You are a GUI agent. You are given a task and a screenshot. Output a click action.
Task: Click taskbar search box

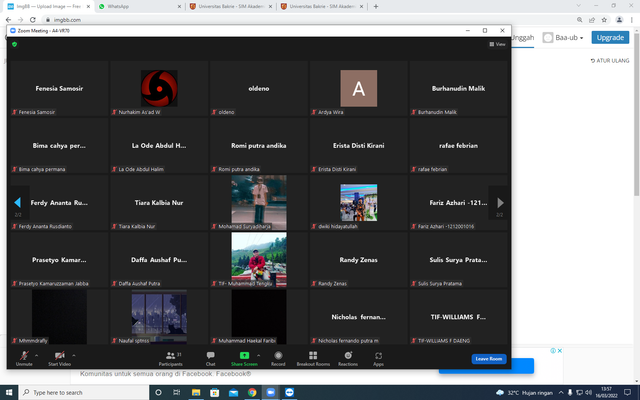tap(83, 392)
